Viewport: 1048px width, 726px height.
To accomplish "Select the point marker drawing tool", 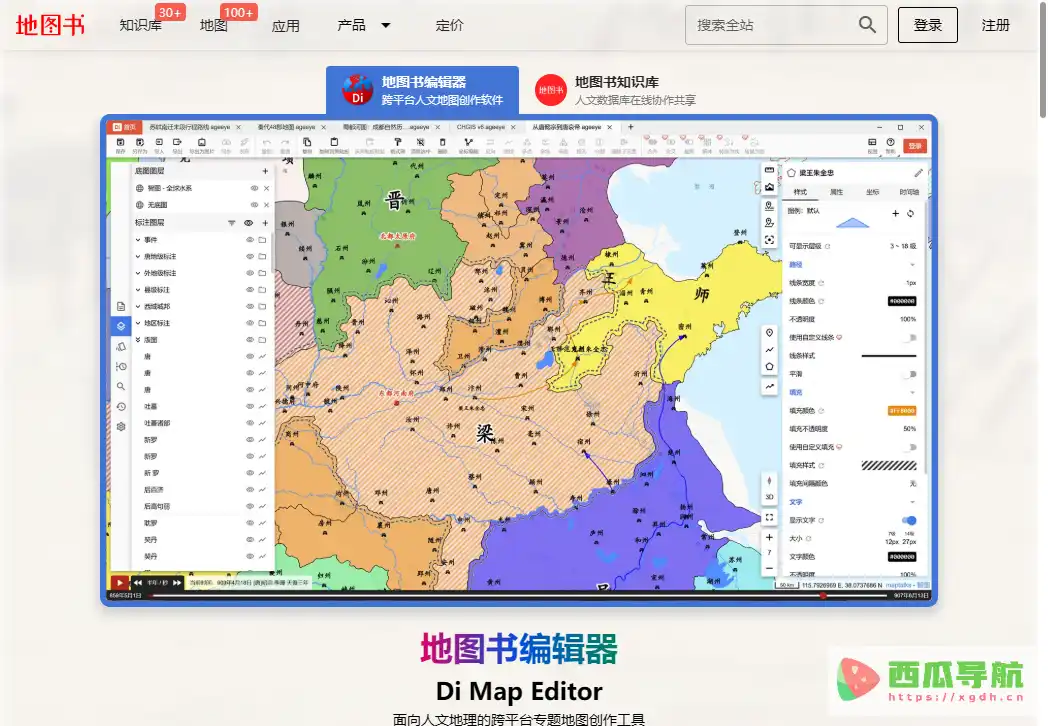I will [x=769, y=333].
